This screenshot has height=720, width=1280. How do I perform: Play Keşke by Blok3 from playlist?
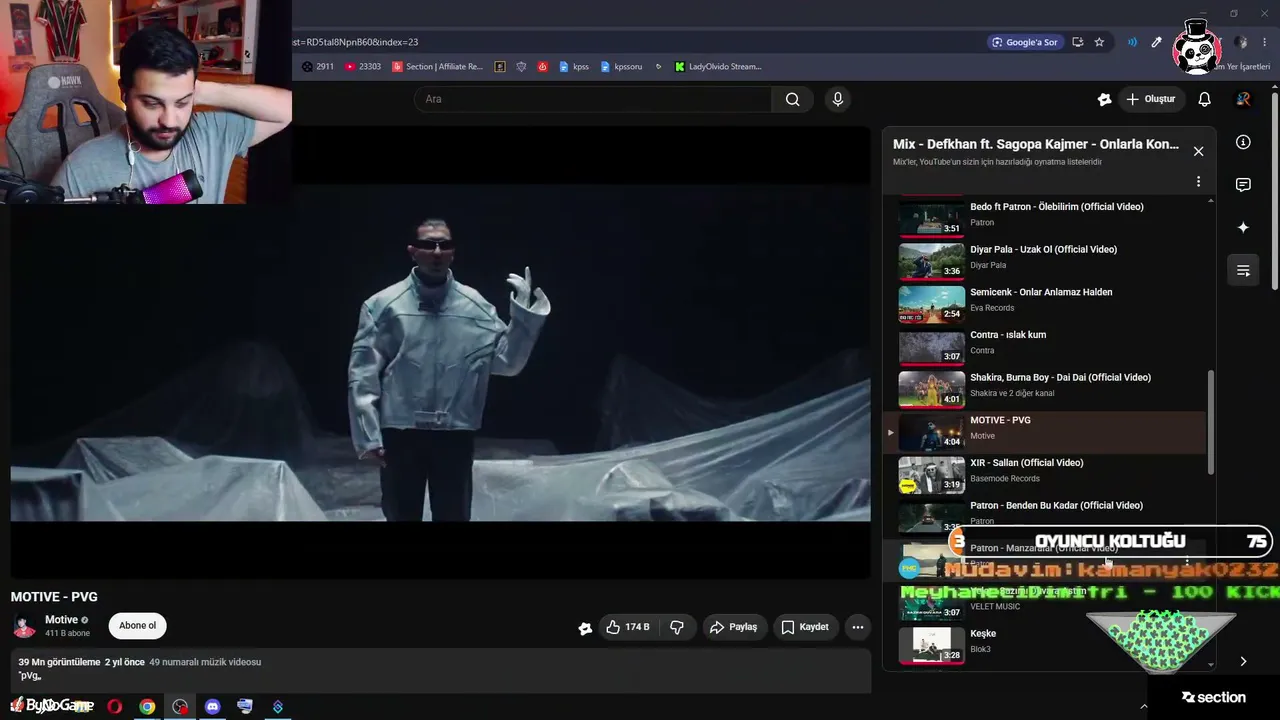pyautogui.click(x=1046, y=645)
